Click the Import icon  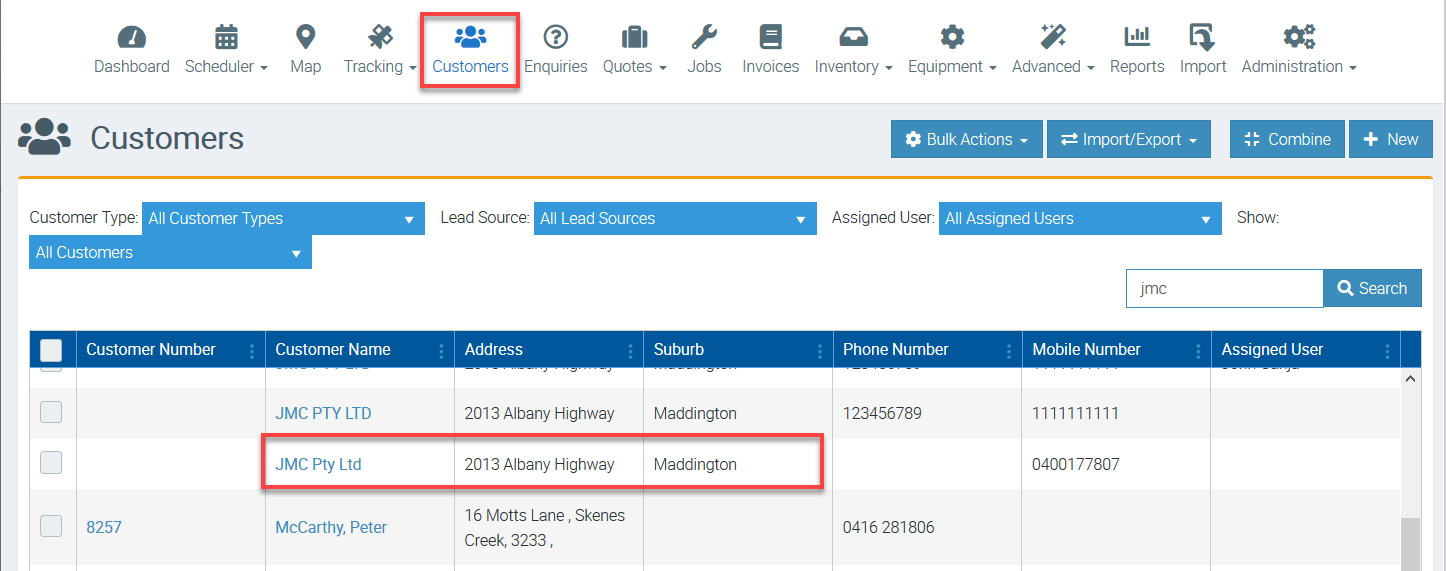click(x=1202, y=38)
